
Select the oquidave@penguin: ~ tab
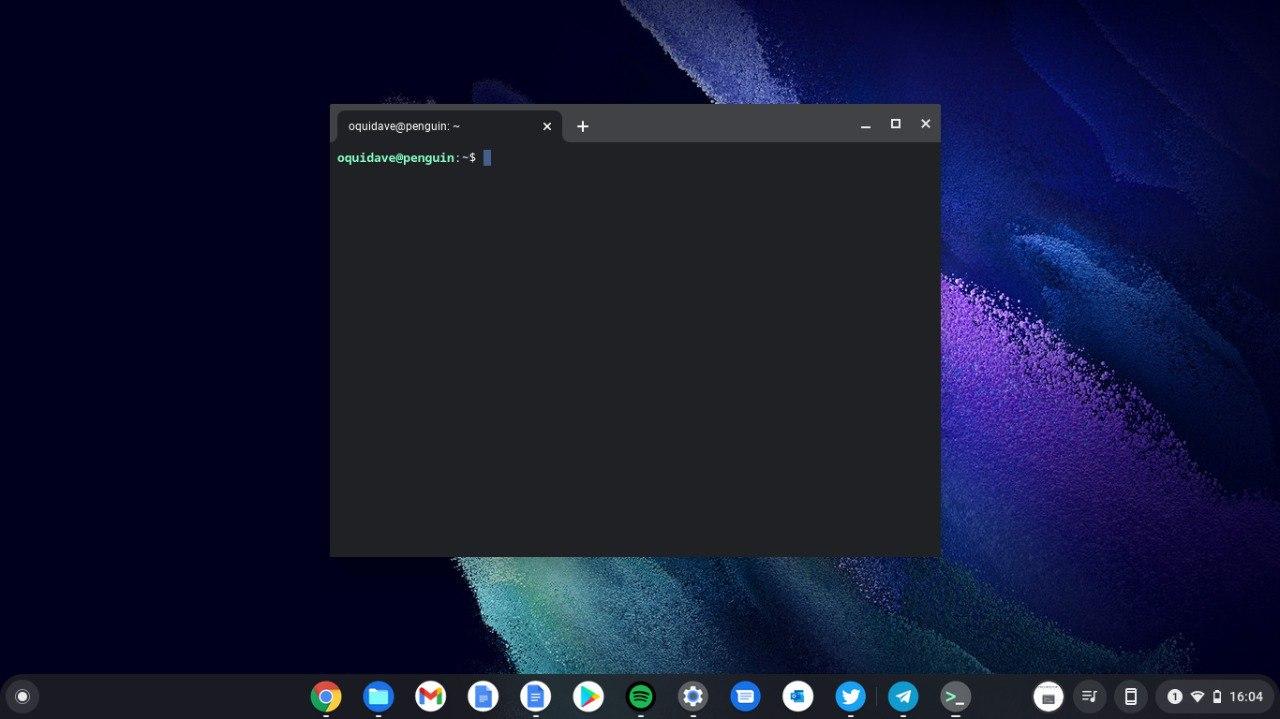coord(449,126)
